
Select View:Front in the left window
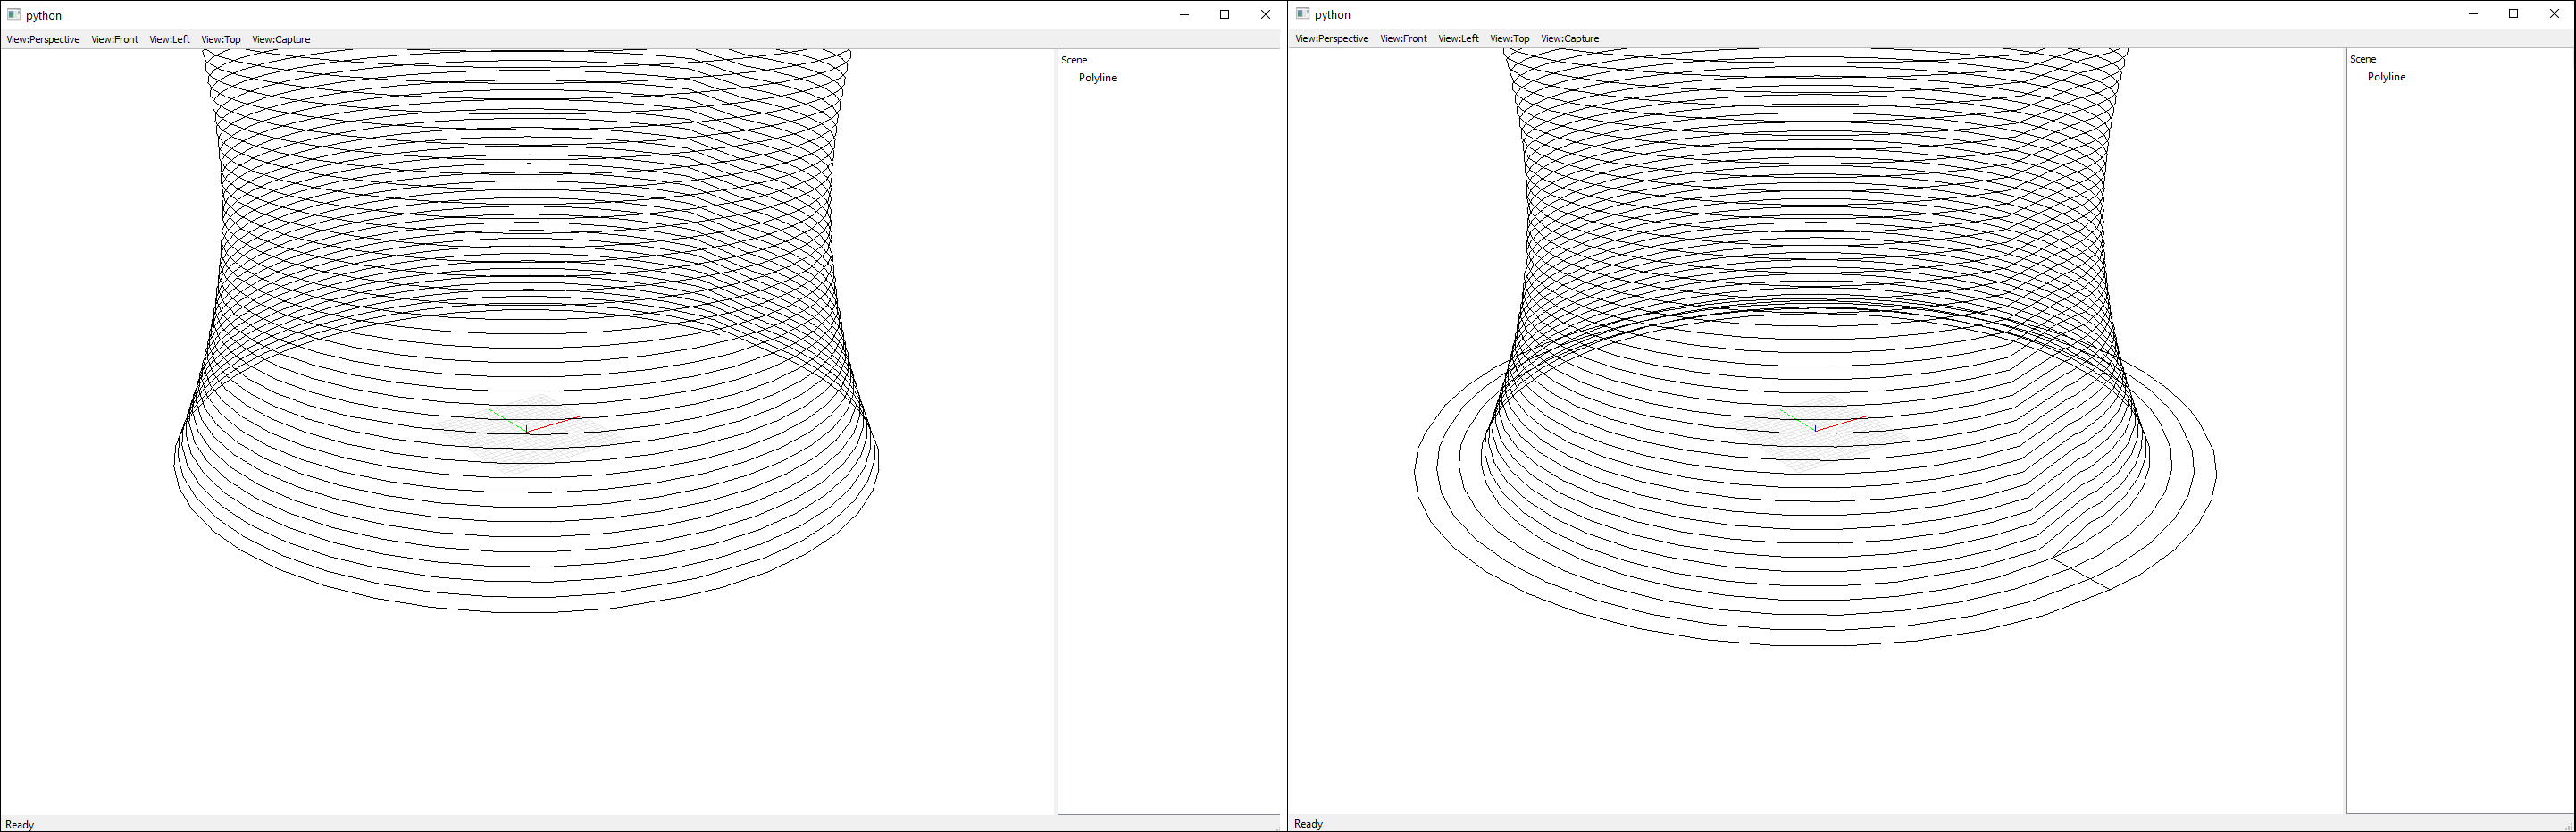115,39
